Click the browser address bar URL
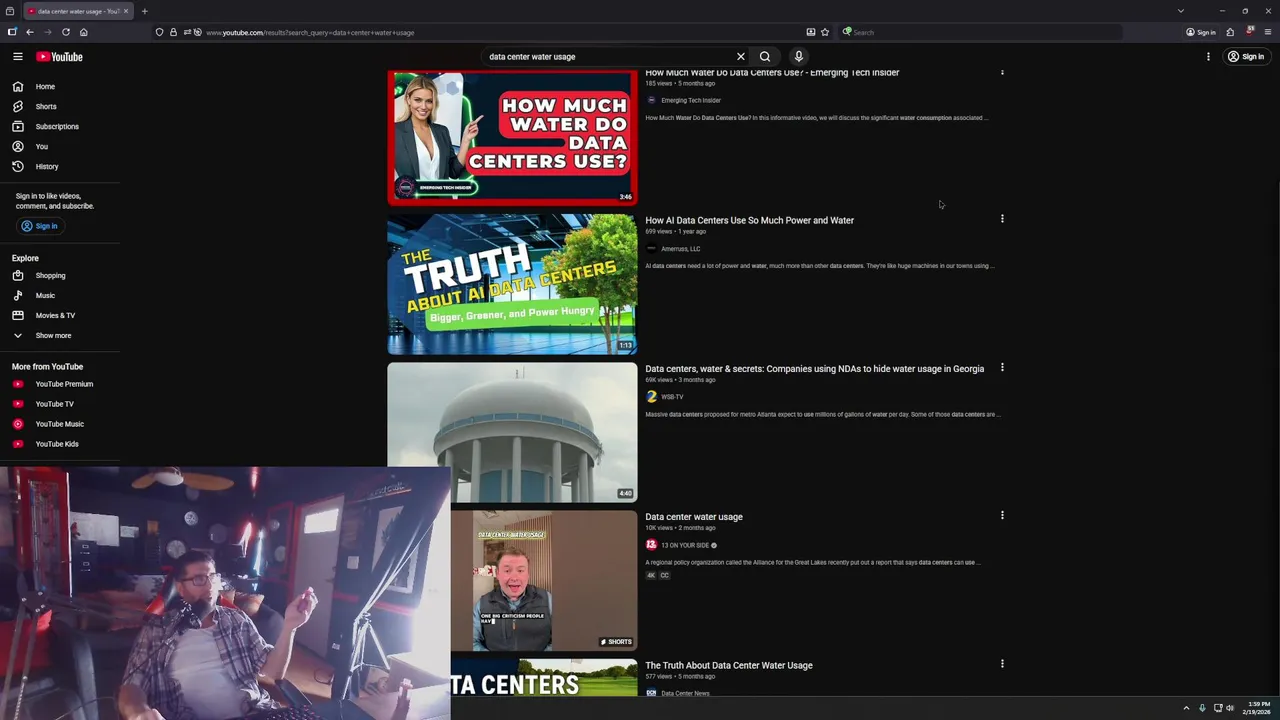The height and width of the screenshot is (720, 1280). (x=310, y=32)
